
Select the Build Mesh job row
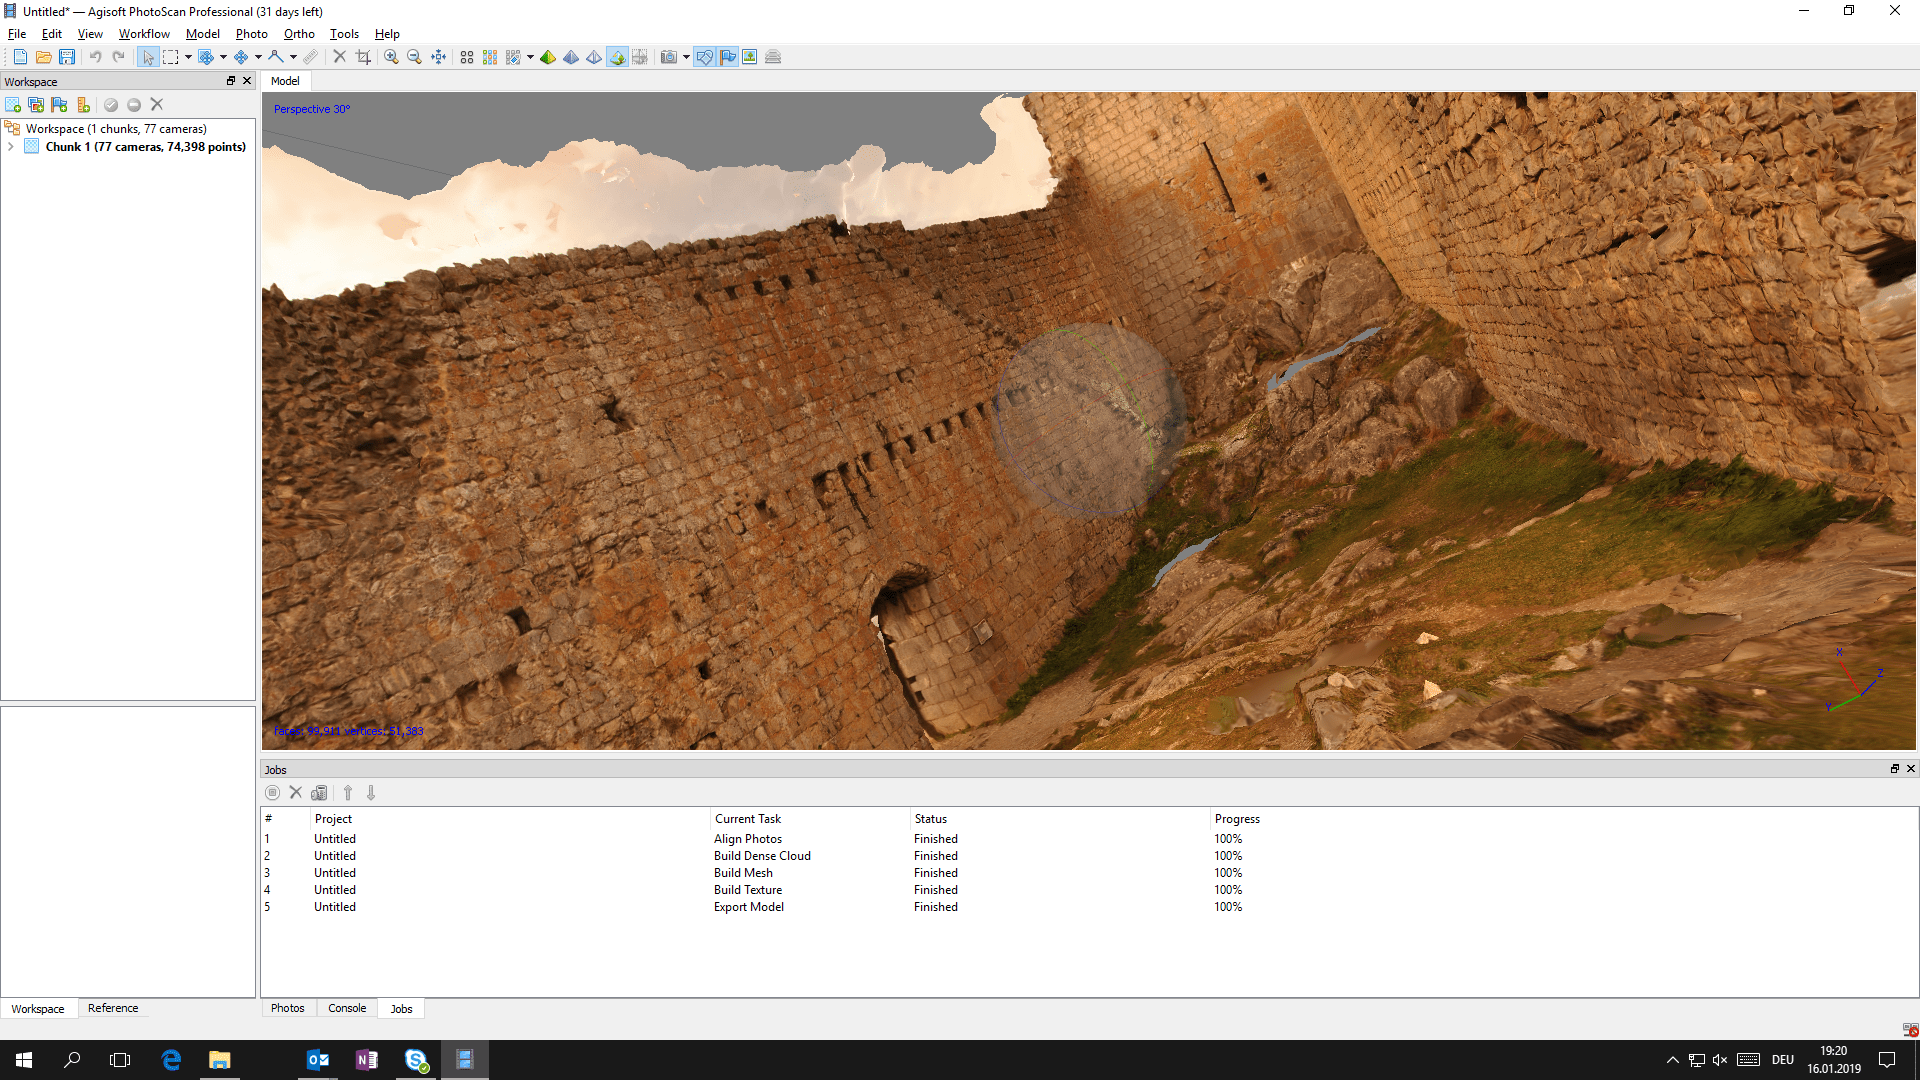743,873
